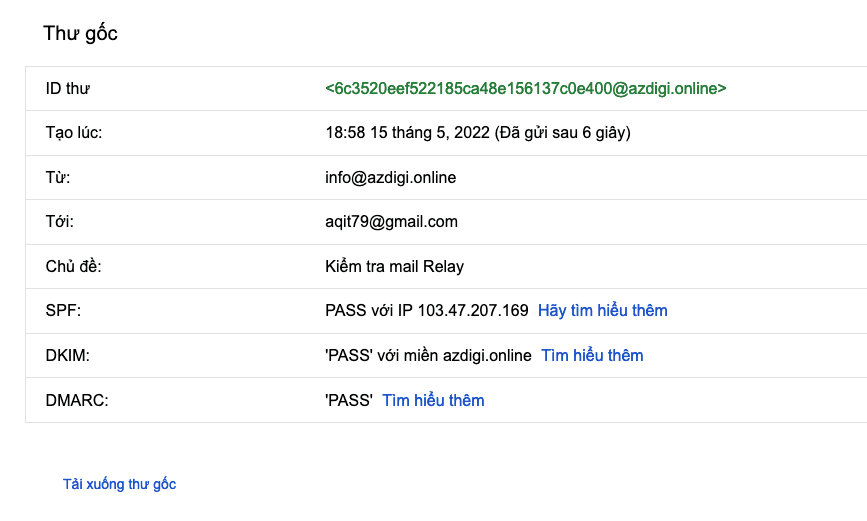This screenshot has width=867, height=521.
Task: Click the SPF result "PASS với IP 103.47.207.169"
Action: pos(426,311)
